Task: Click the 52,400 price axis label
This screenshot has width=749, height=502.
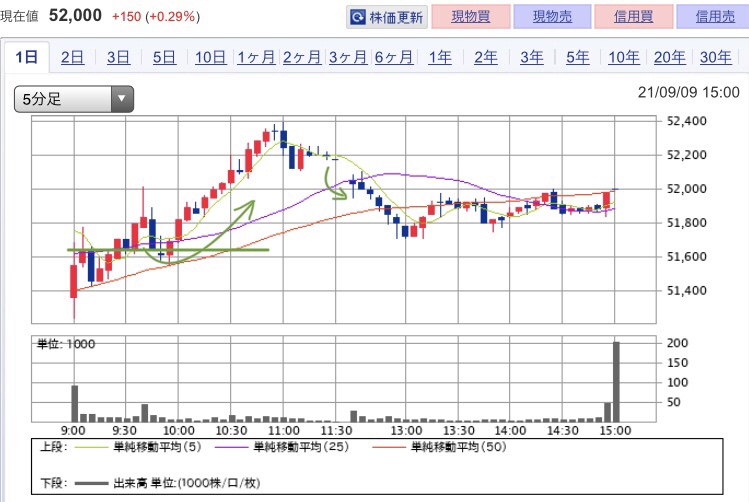Action: pyautogui.click(x=686, y=121)
